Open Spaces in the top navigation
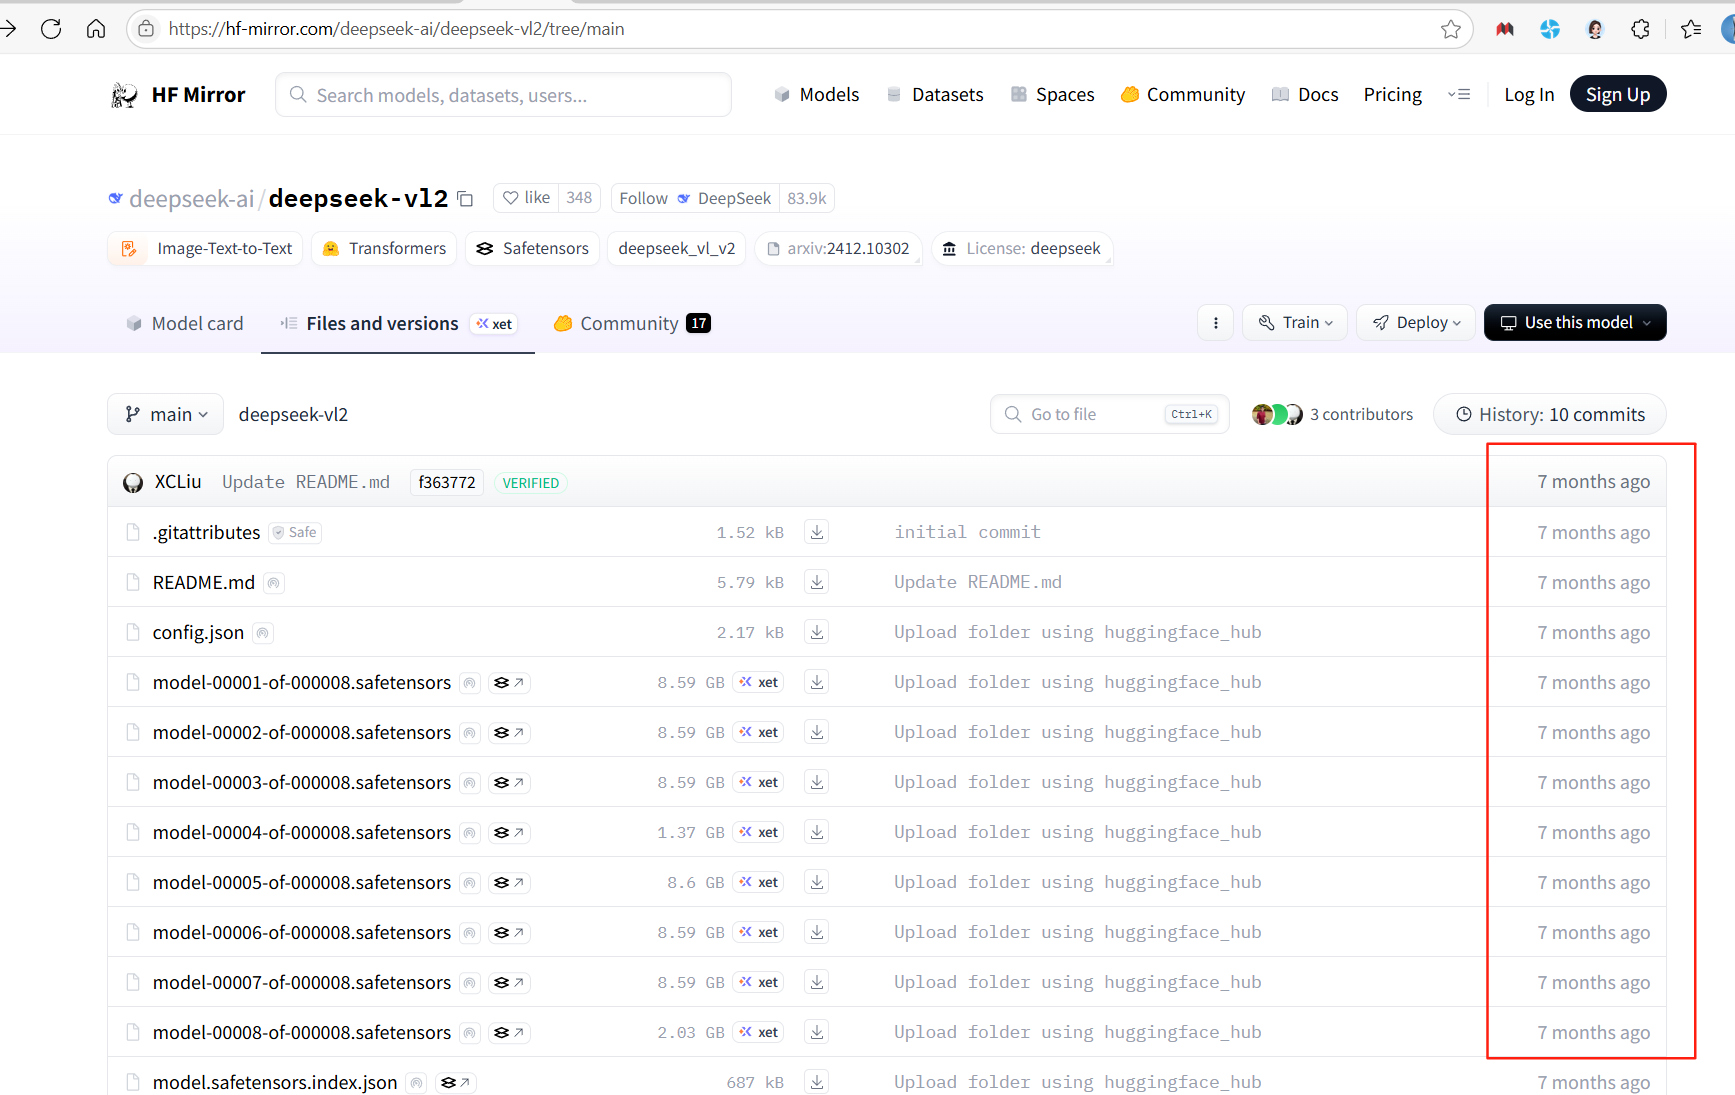 [1052, 95]
